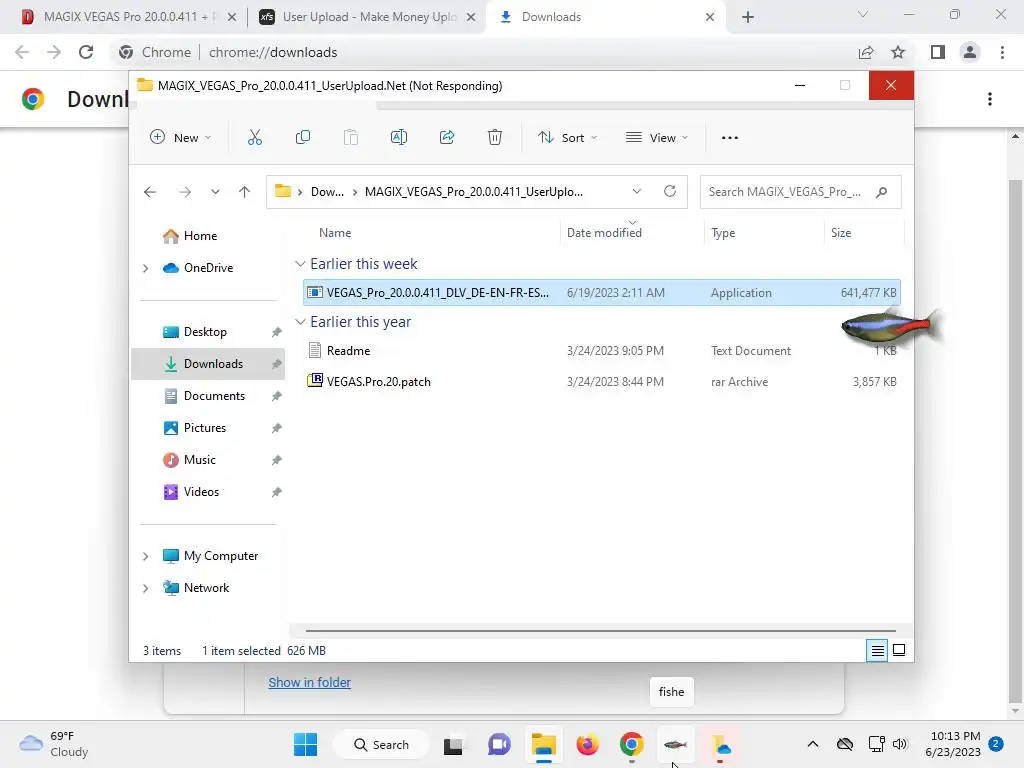Open Chrome three-dot main menu
The image size is (1024, 768).
click(1002, 52)
